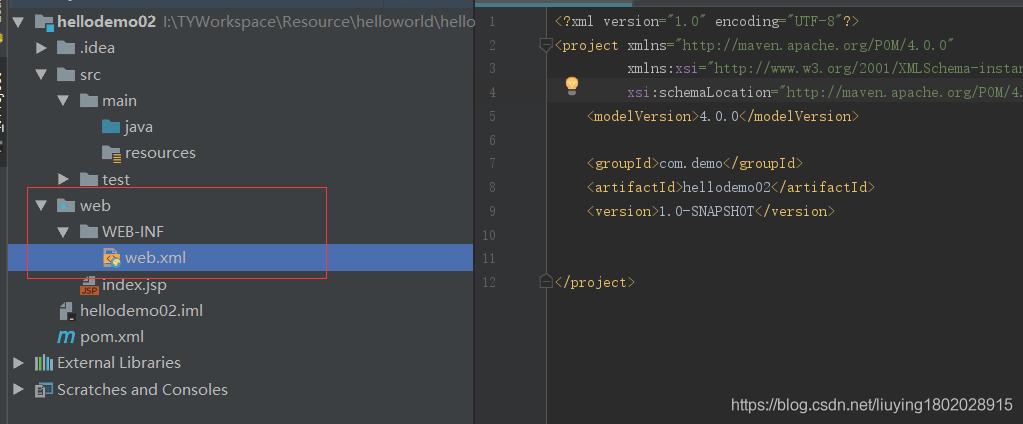Click the artifactId hellodemo02 line
This screenshot has width=1023, height=424.
[731, 187]
